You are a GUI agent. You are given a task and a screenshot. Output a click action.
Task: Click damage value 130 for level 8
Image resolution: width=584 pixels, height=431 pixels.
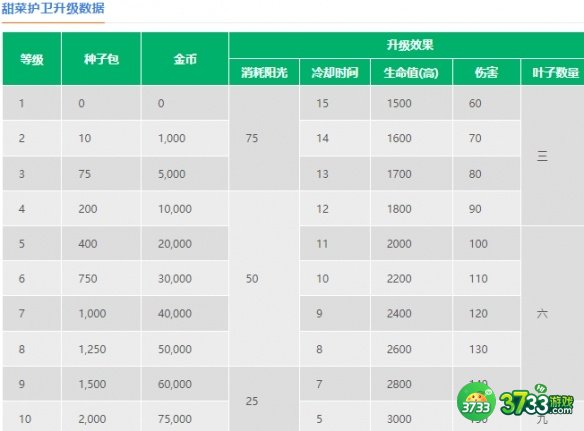486,349
